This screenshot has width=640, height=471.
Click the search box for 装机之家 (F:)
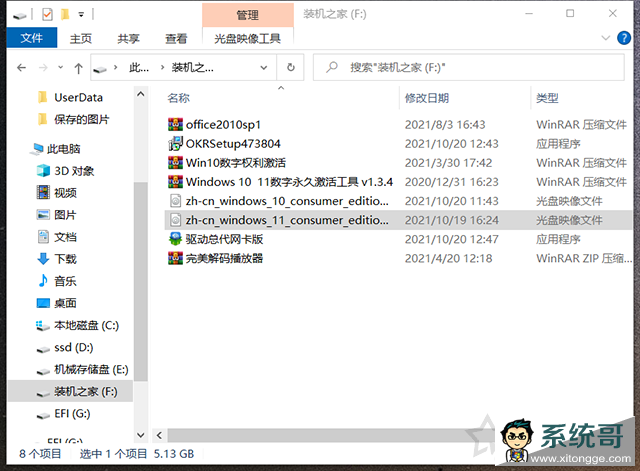[469, 67]
